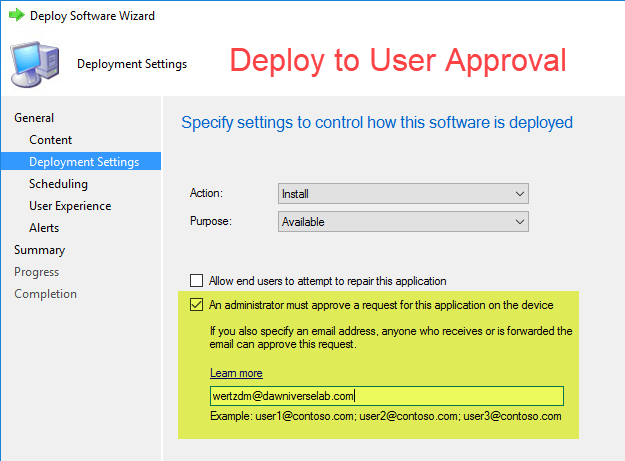625x461 pixels.
Task: Go to the Content wizard page
Action: coord(51,140)
